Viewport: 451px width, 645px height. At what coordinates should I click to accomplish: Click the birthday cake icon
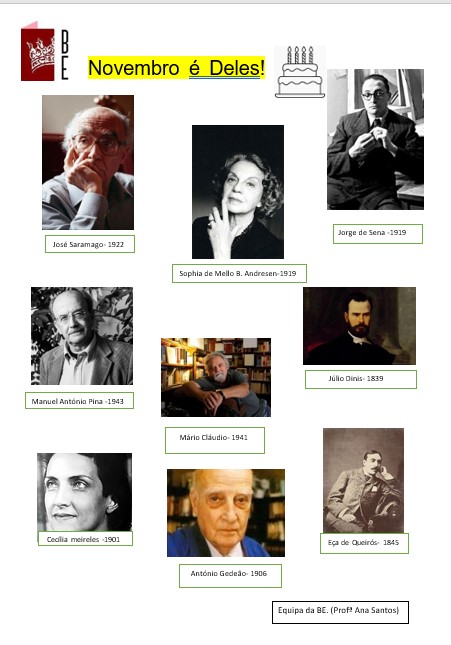coord(300,72)
